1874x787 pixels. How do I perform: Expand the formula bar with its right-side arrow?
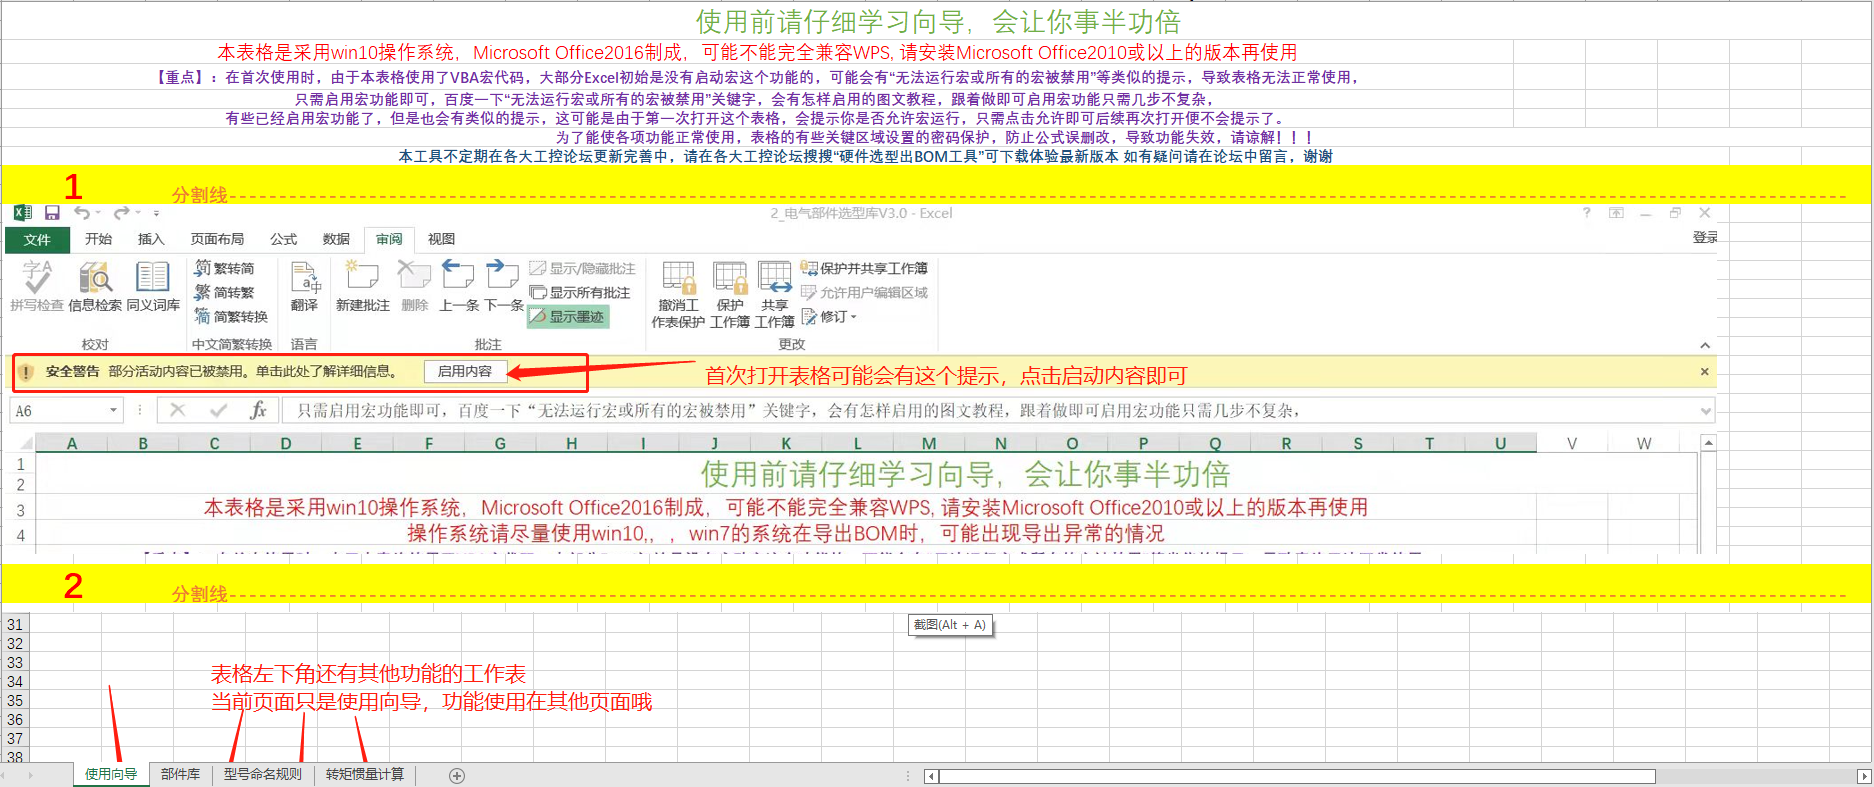[1705, 410]
